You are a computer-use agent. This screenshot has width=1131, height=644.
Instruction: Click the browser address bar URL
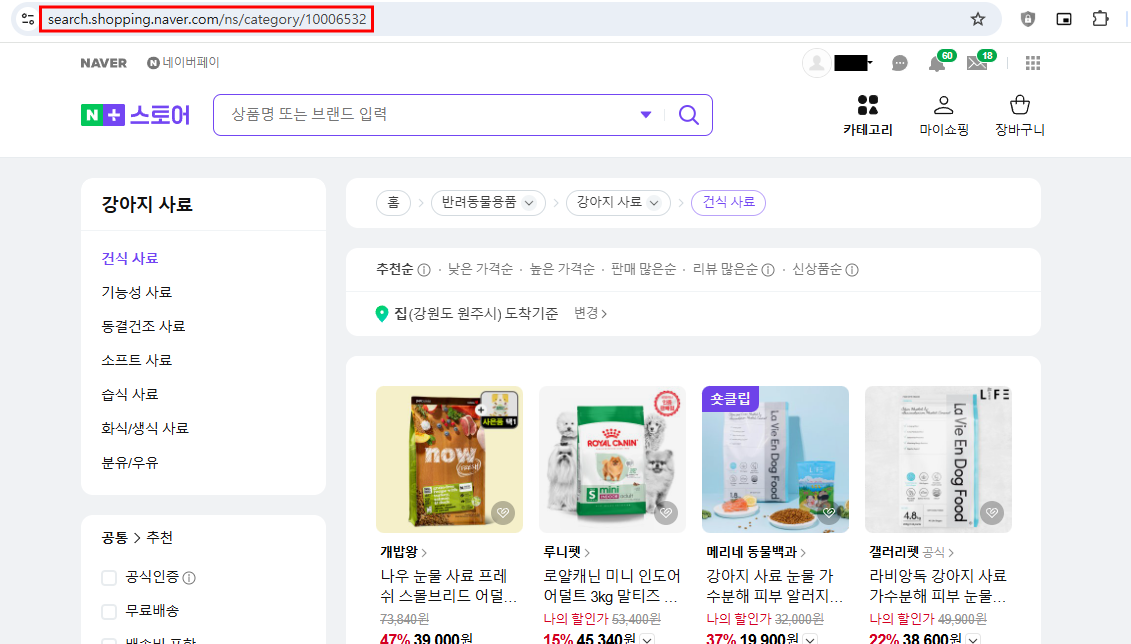pyautogui.click(x=207, y=19)
